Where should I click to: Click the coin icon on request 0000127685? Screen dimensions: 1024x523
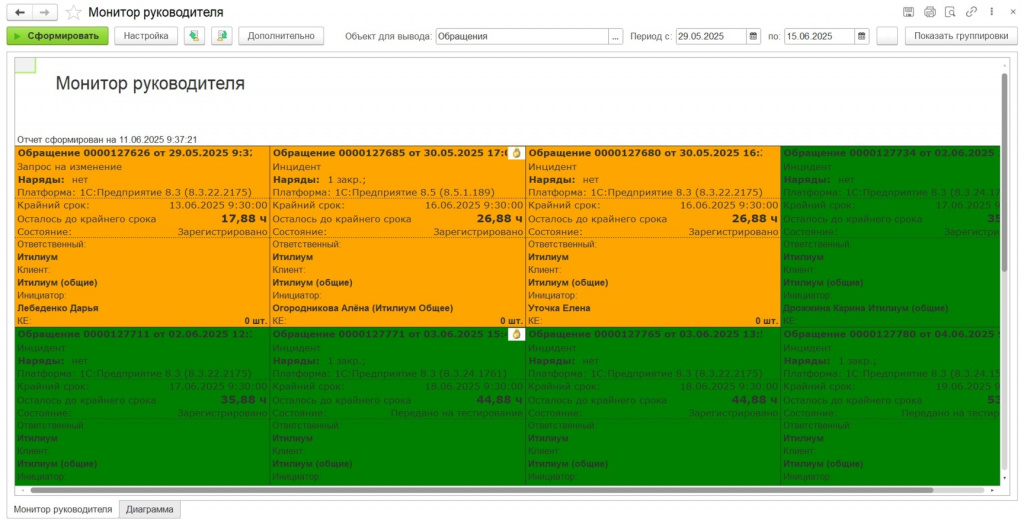(516, 153)
